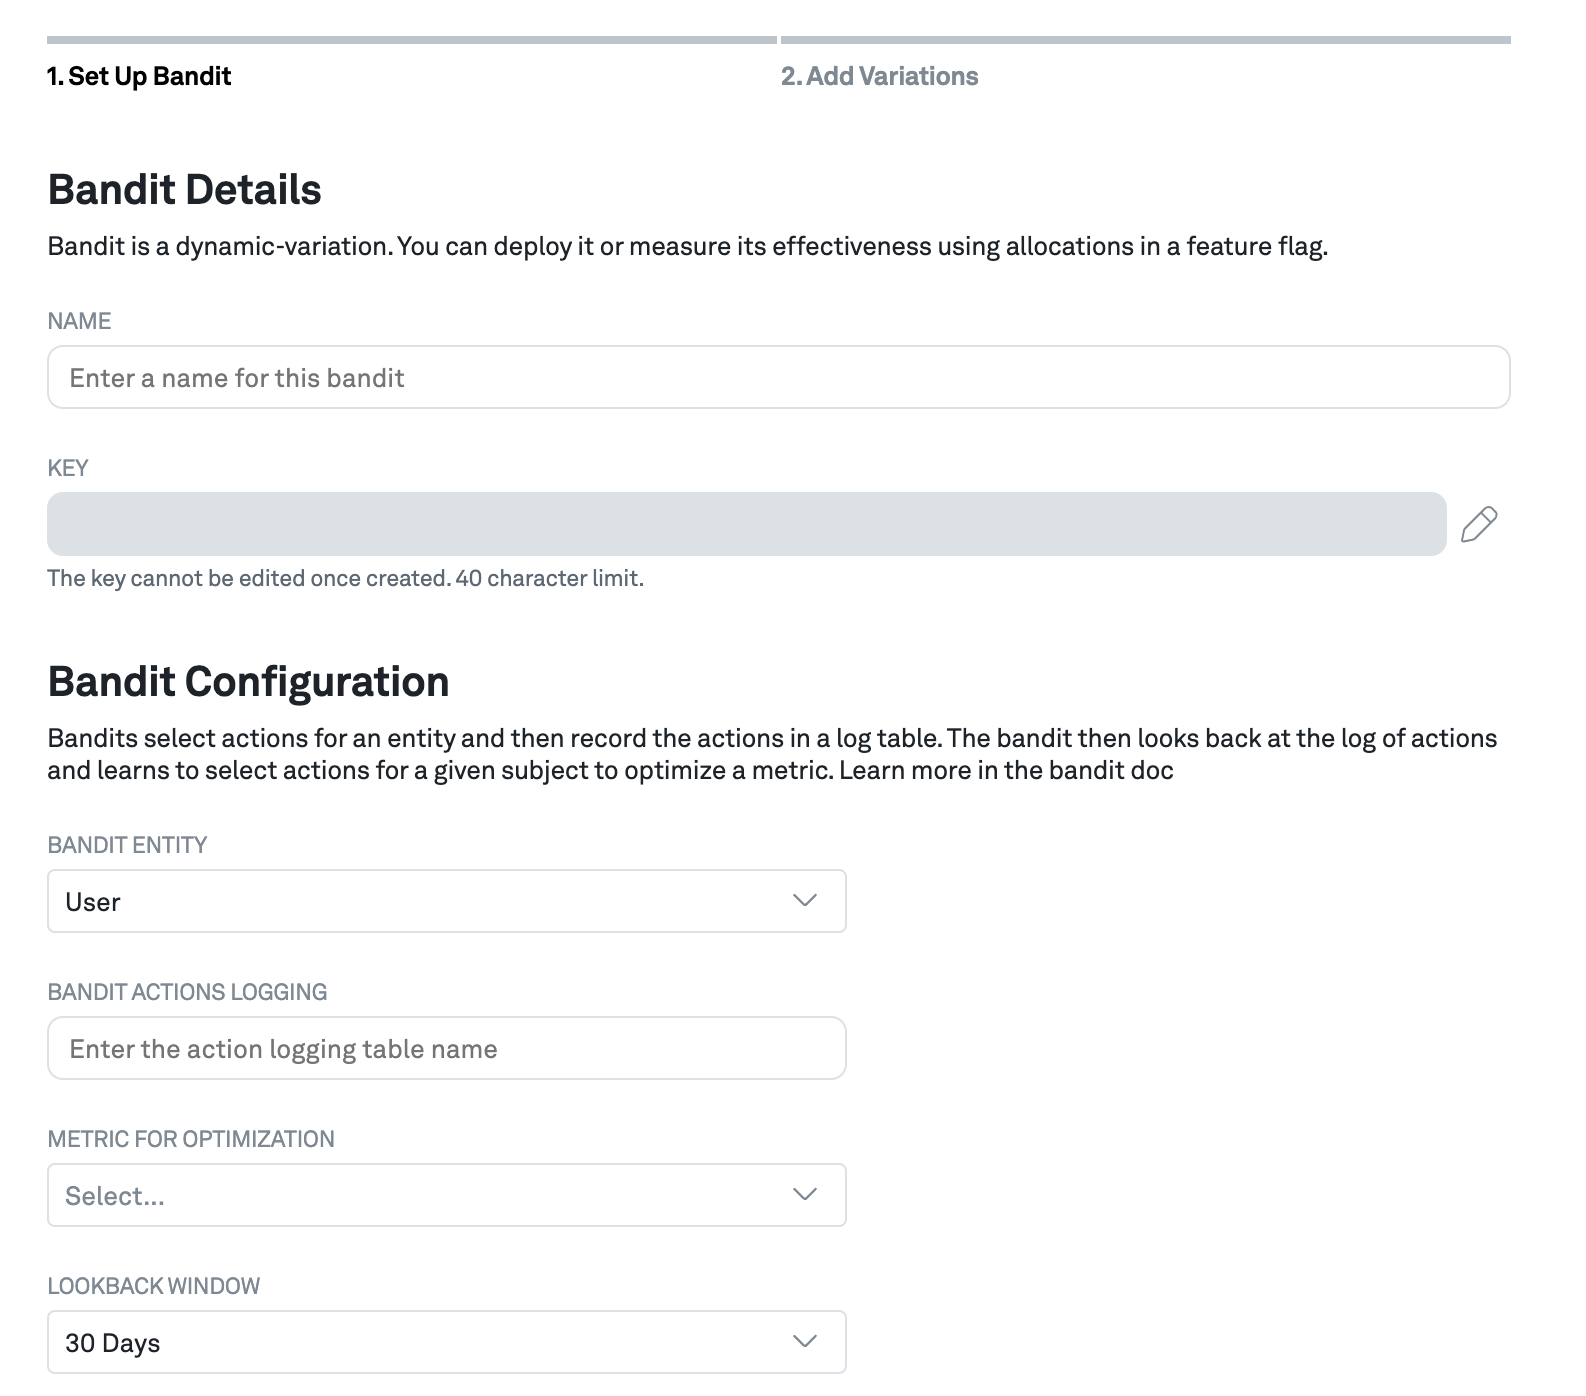Image resolution: width=1586 pixels, height=1396 pixels.
Task: Go to the Set Up Bandit step
Action: click(x=139, y=76)
